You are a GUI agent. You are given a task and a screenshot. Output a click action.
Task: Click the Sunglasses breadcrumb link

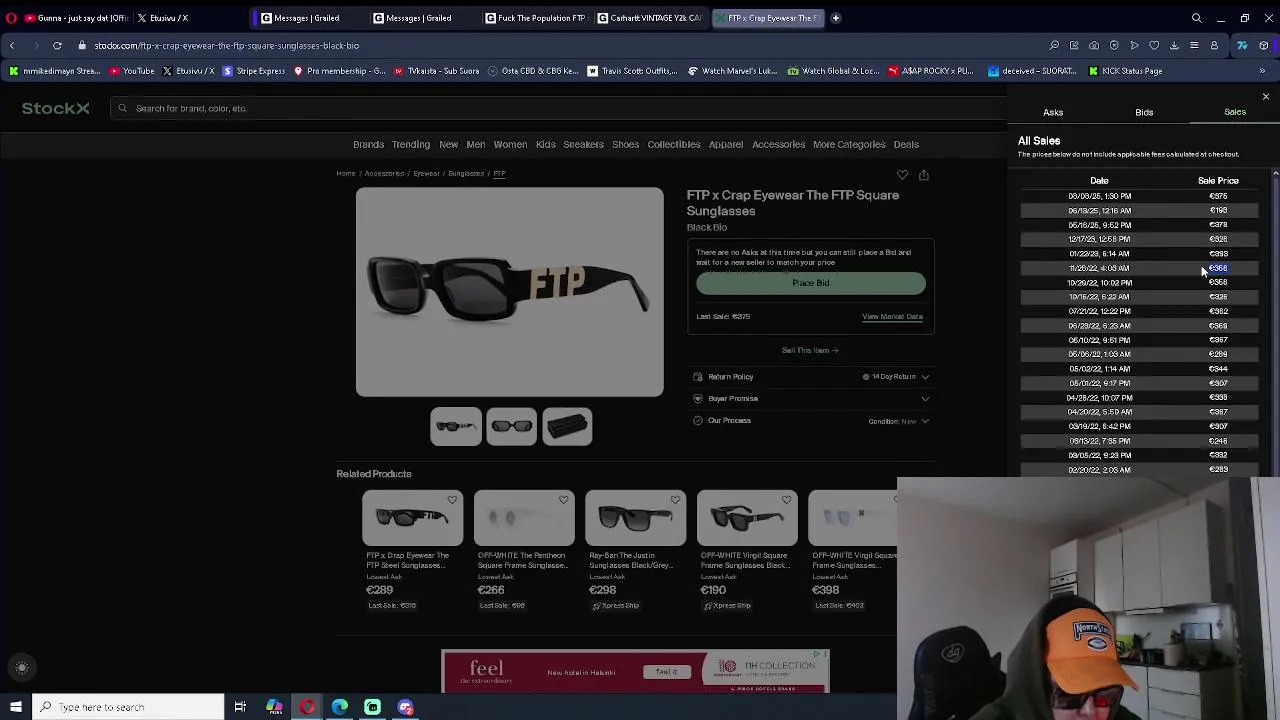click(x=466, y=174)
